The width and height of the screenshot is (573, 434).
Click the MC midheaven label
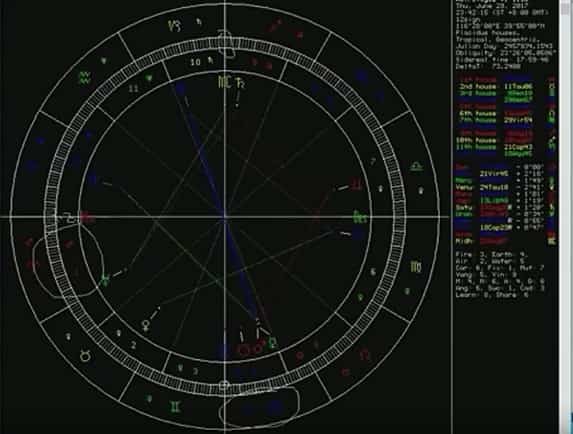pyautogui.click(x=224, y=82)
